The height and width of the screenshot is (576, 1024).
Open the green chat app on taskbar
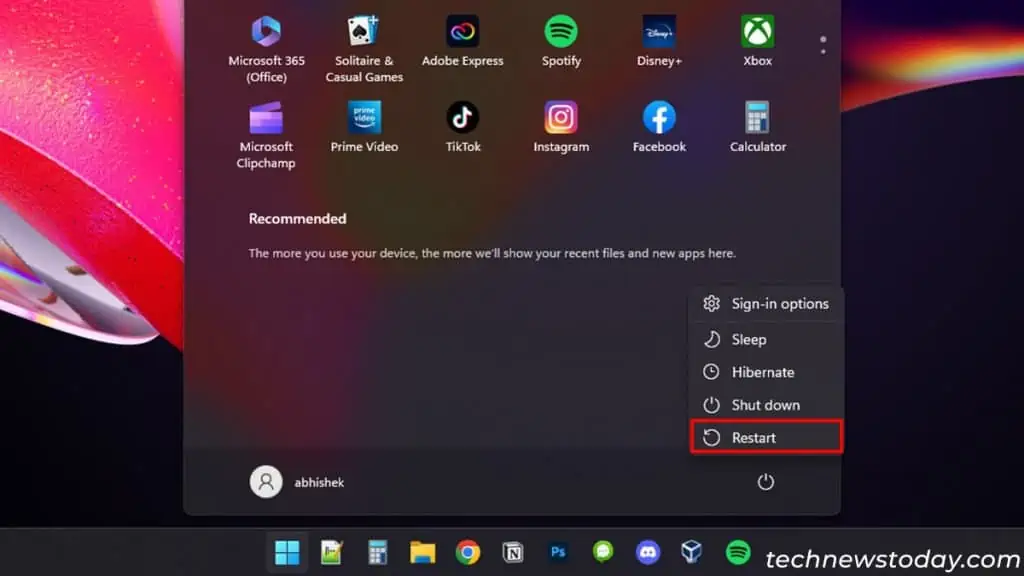pyautogui.click(x=603, y=552)
